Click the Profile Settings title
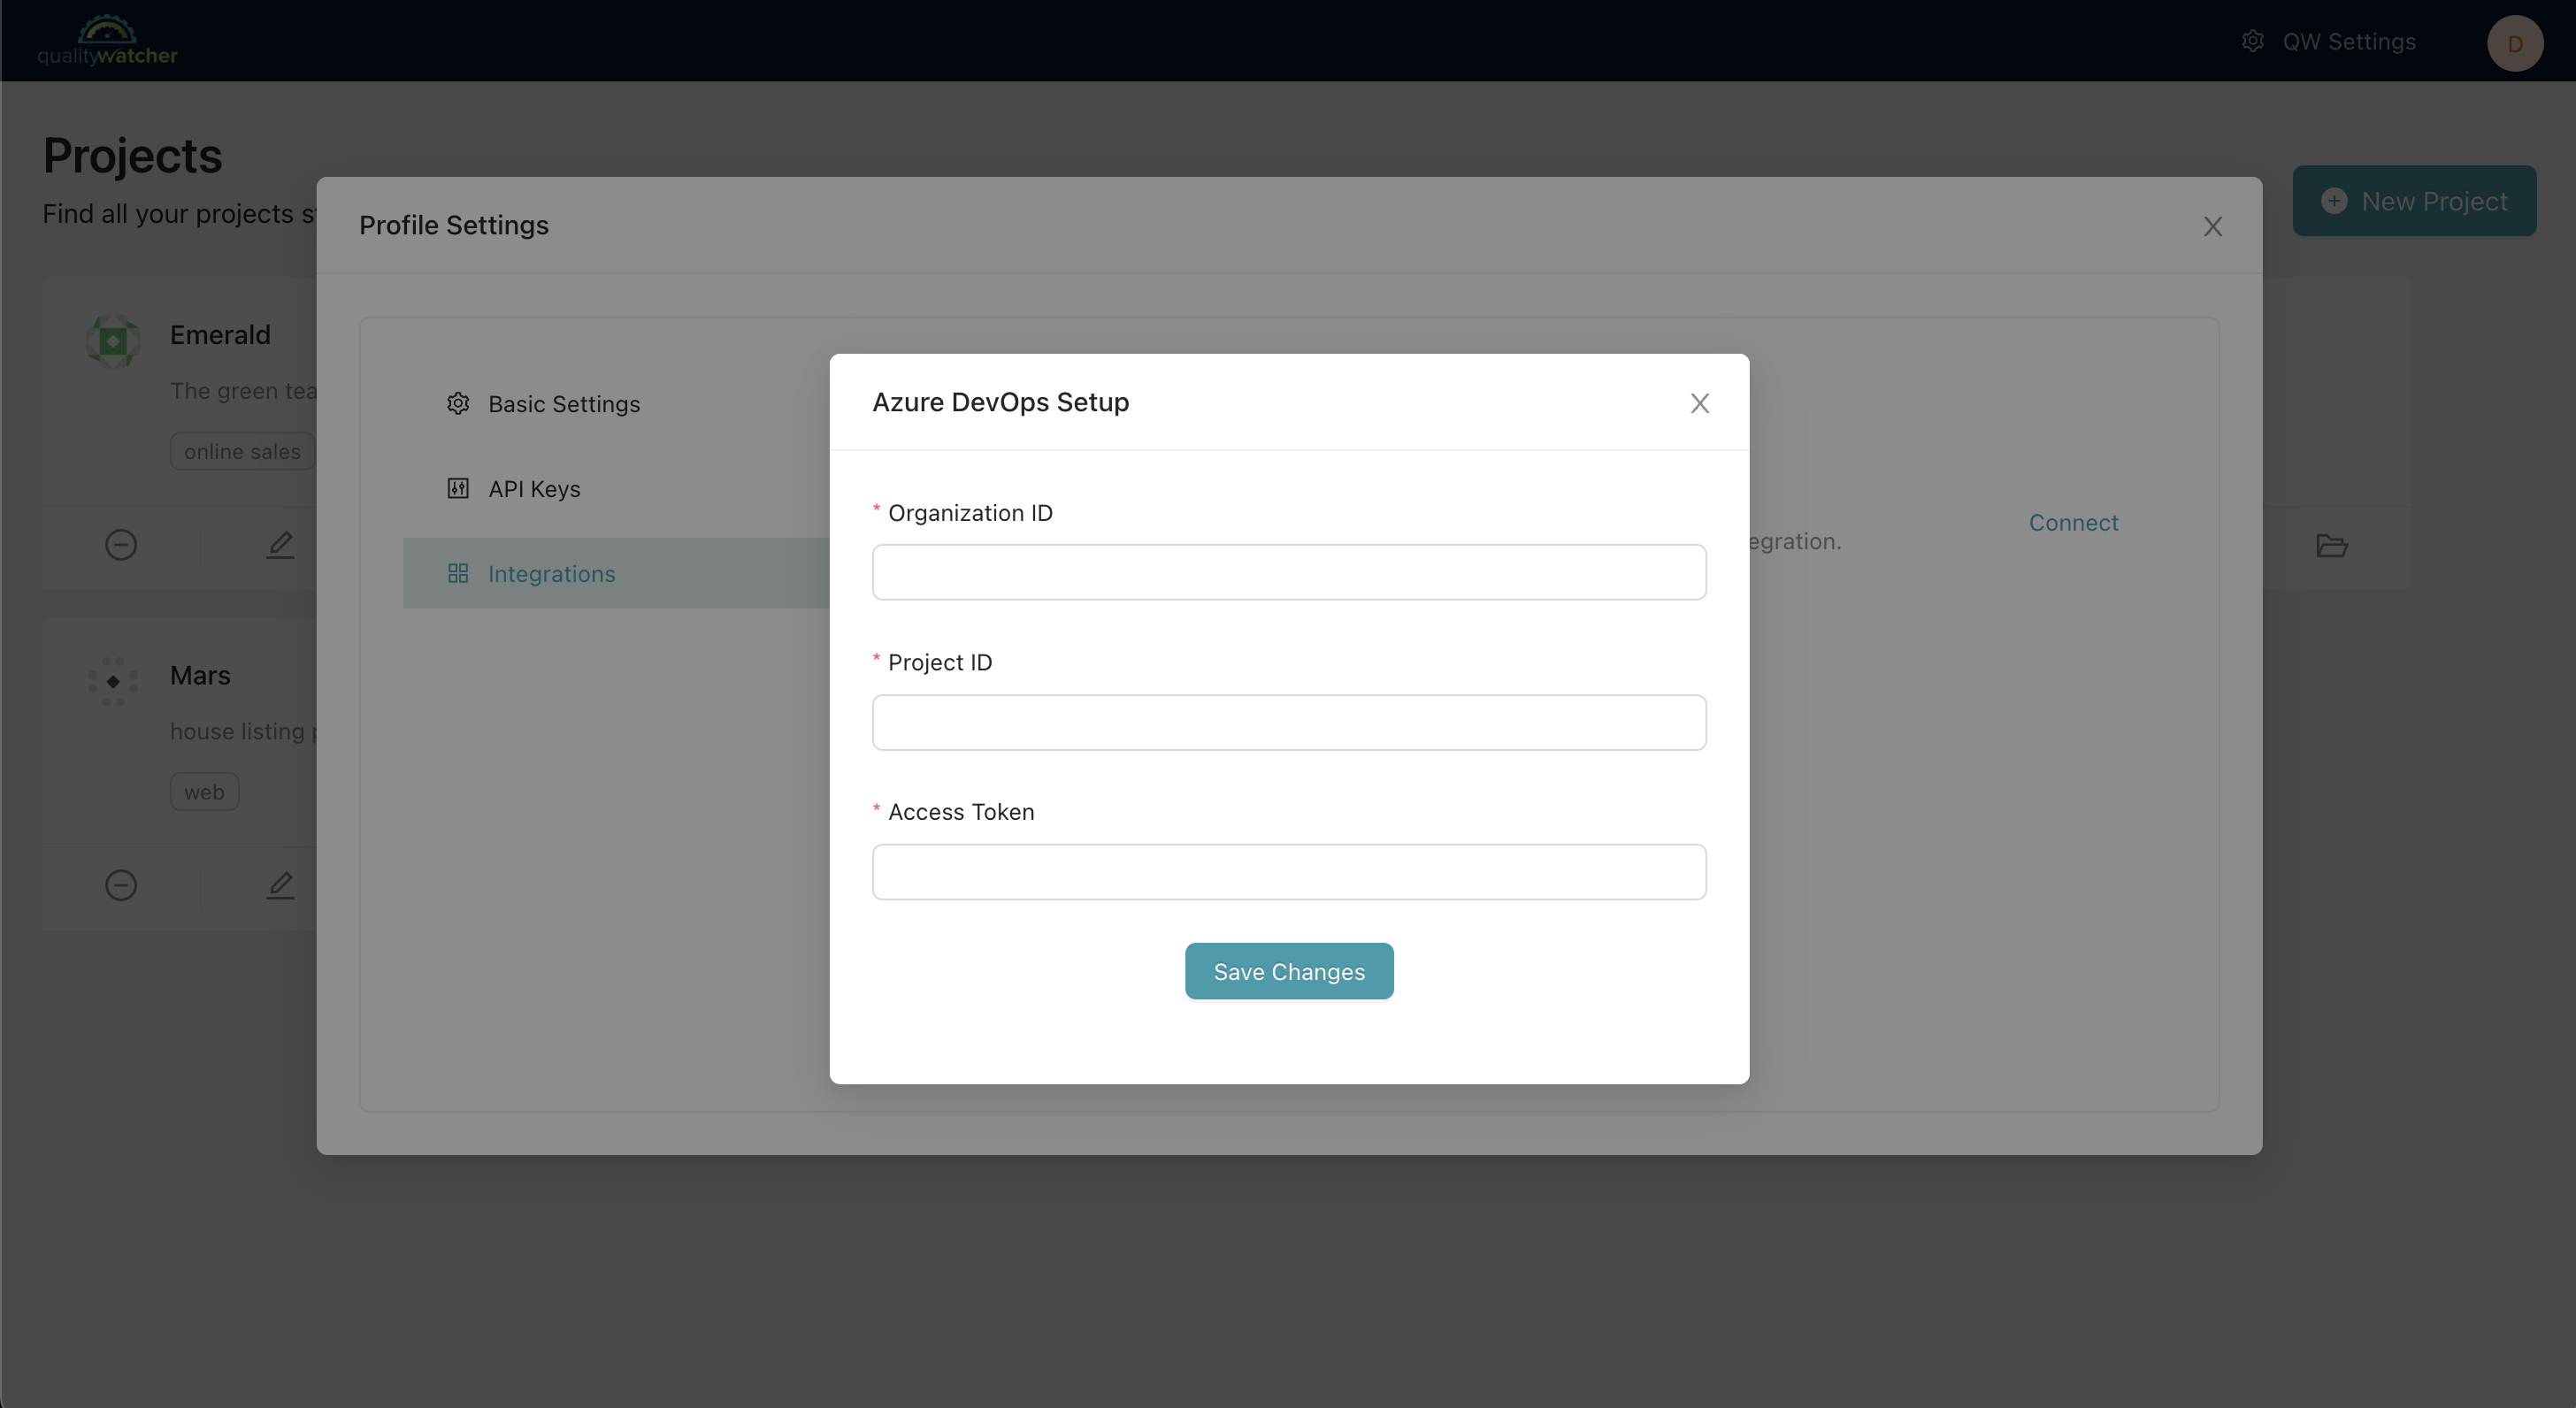Screen dimensions: 2576x1408 click(454, 225)
